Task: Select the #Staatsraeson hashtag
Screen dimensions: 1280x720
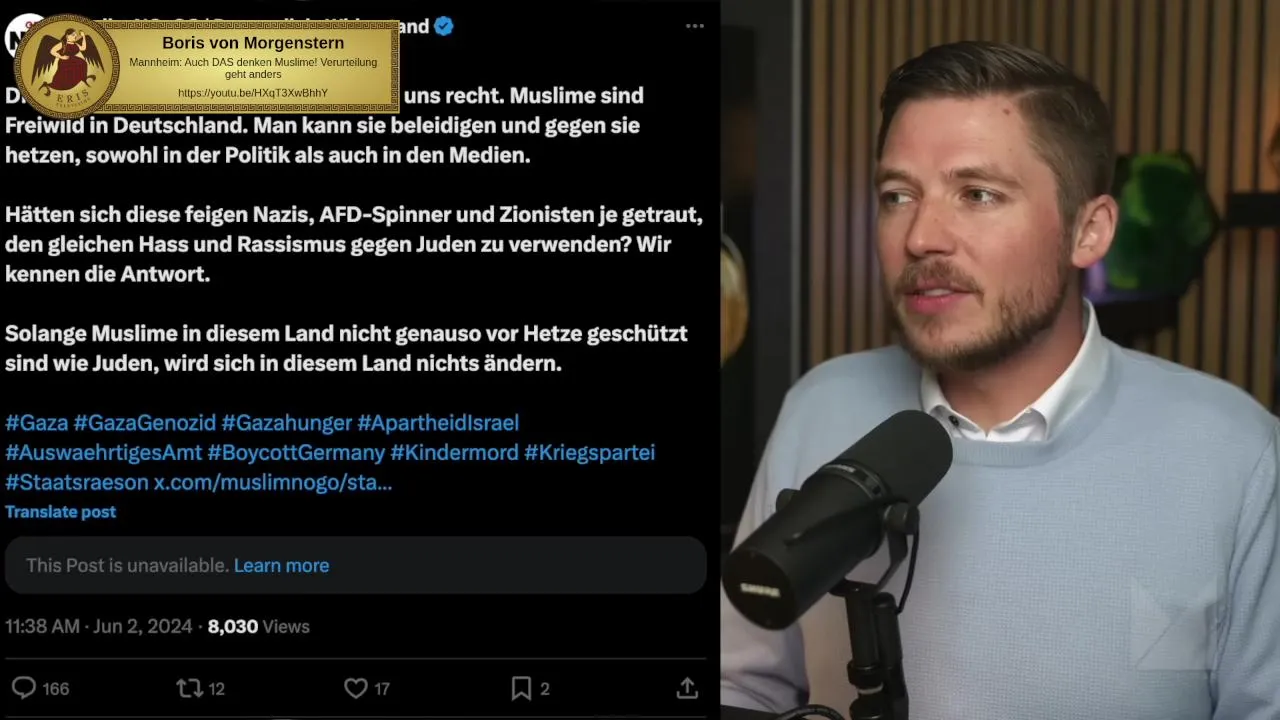Action: click(x=76, y=482)
